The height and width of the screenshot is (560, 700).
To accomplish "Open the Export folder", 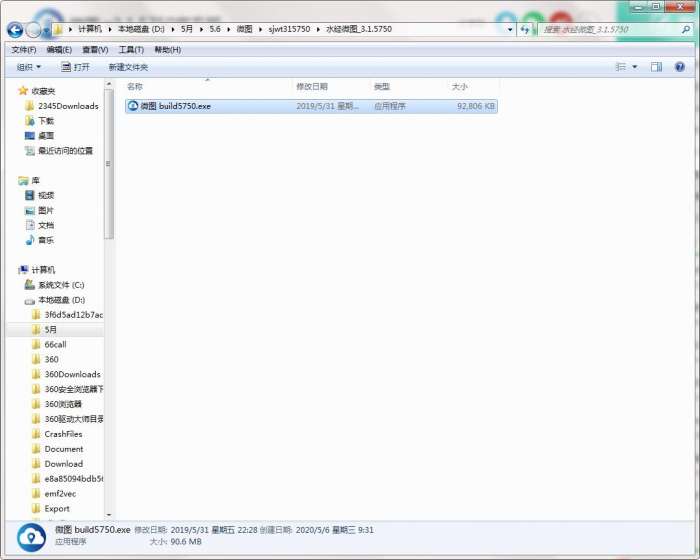I will 51,509.
